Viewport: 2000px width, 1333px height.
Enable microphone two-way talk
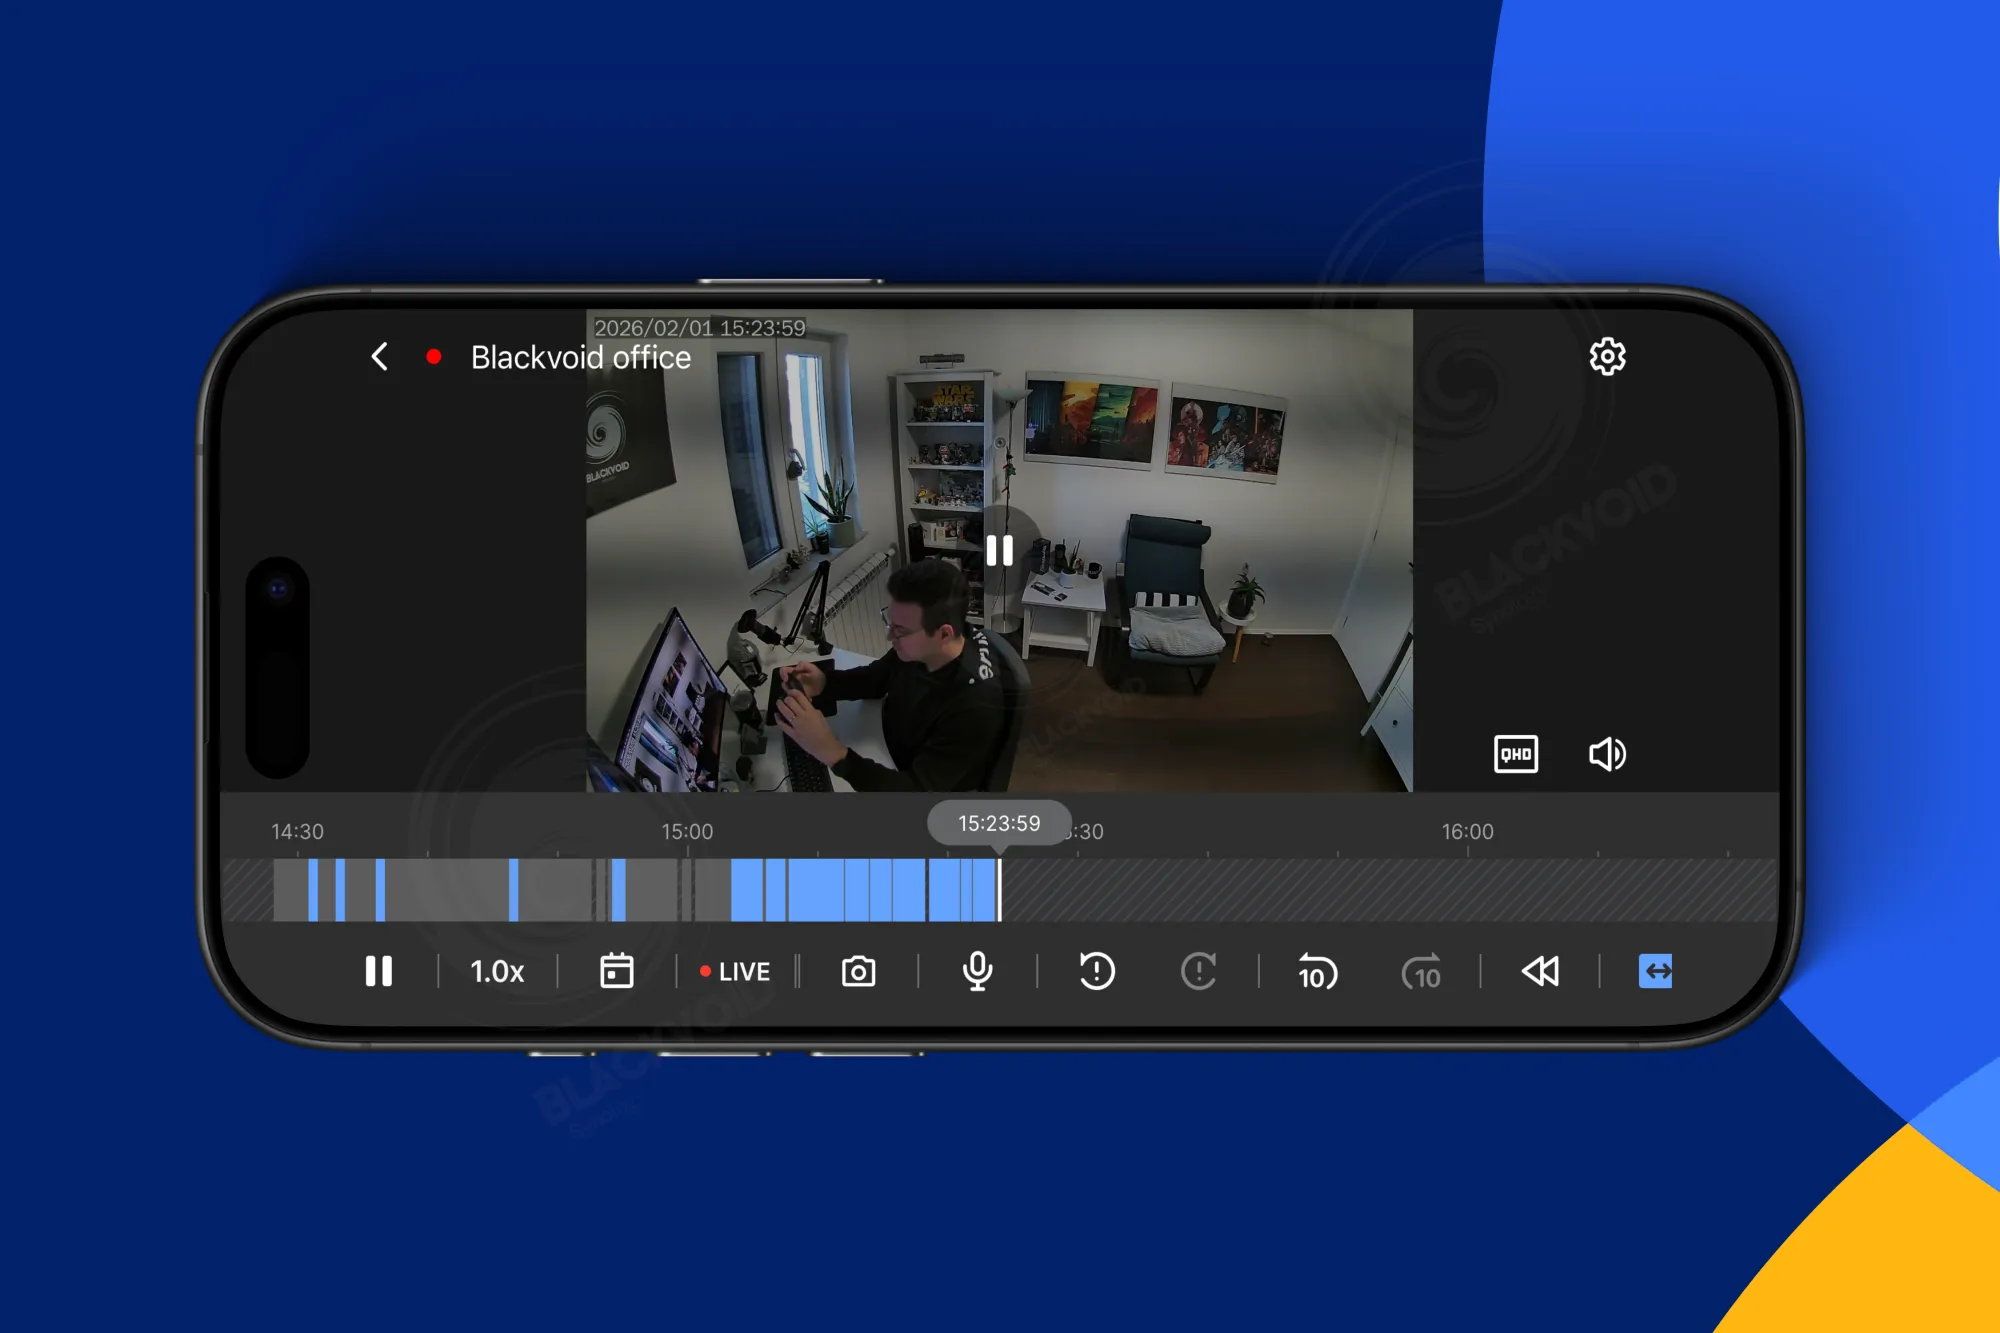pos(977,971)
